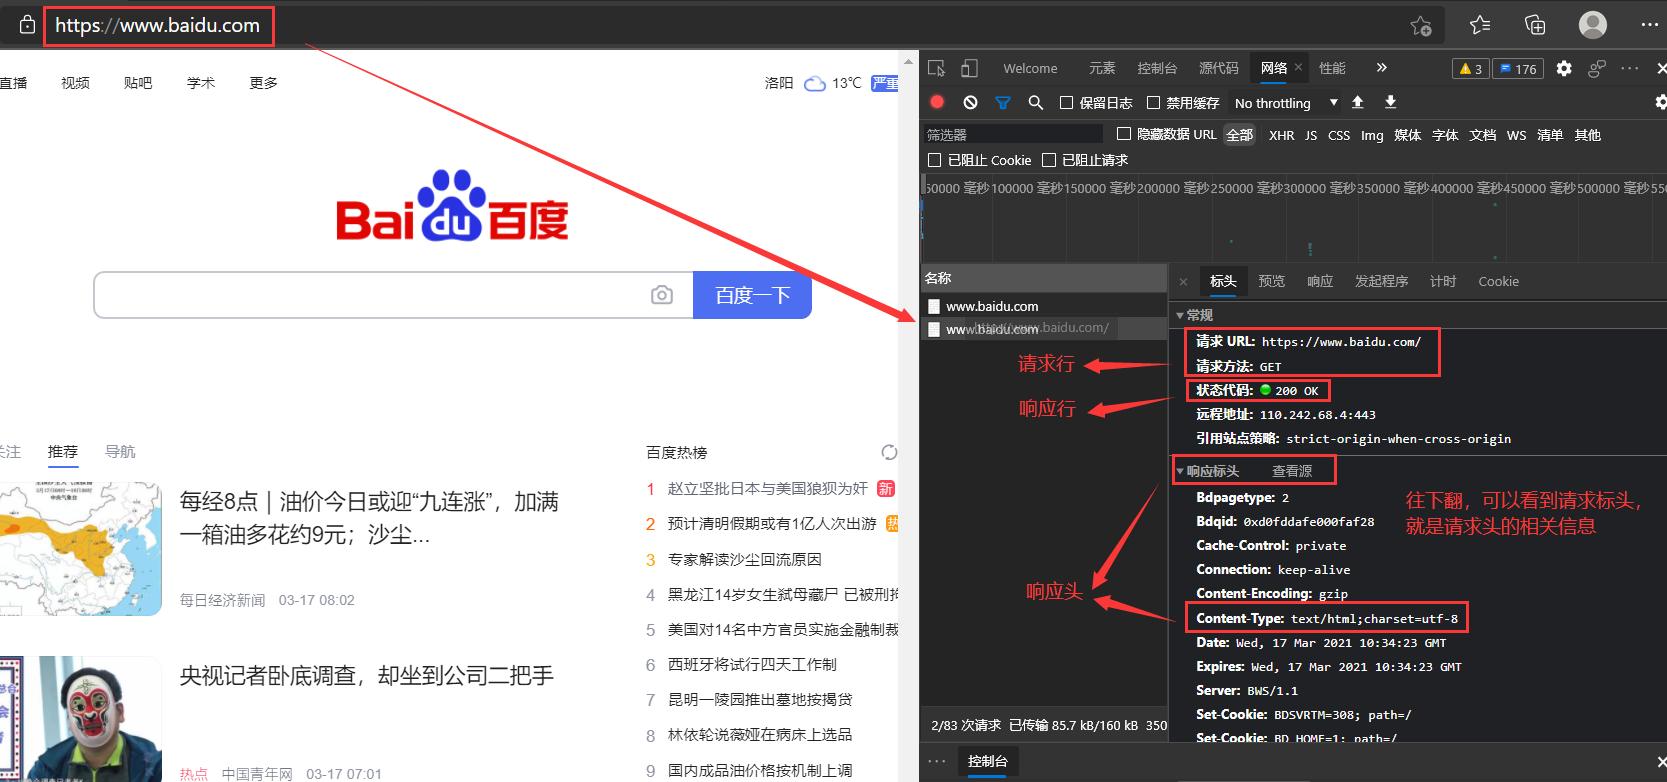Open the browser profile avatar

tap(1592, 25)
